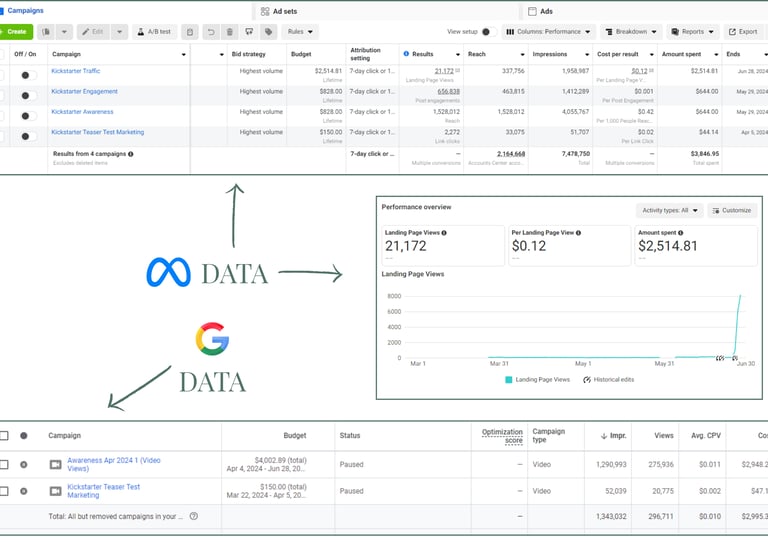Open the Breakdown dropdown
The height and width of the screenshot is (550, 768).
point(631,32)
